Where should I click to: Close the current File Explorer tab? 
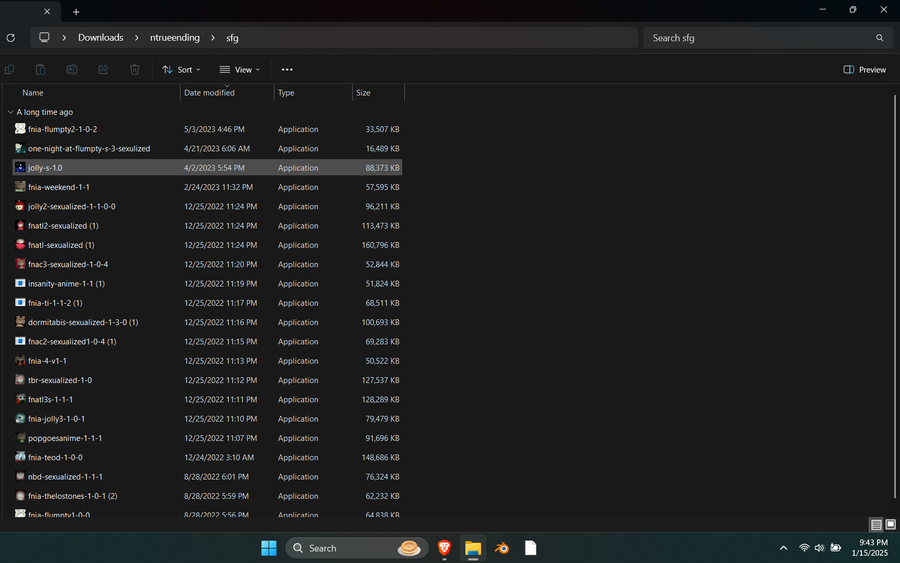(x=47, y=11)
